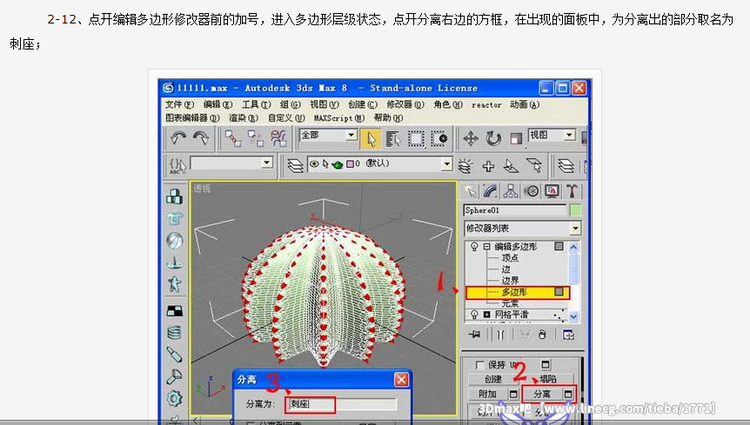Open the 0 (默认) layer dropdown
This screenshot has height=425, width=750.
pyautogui.click(x=447, y=164)
